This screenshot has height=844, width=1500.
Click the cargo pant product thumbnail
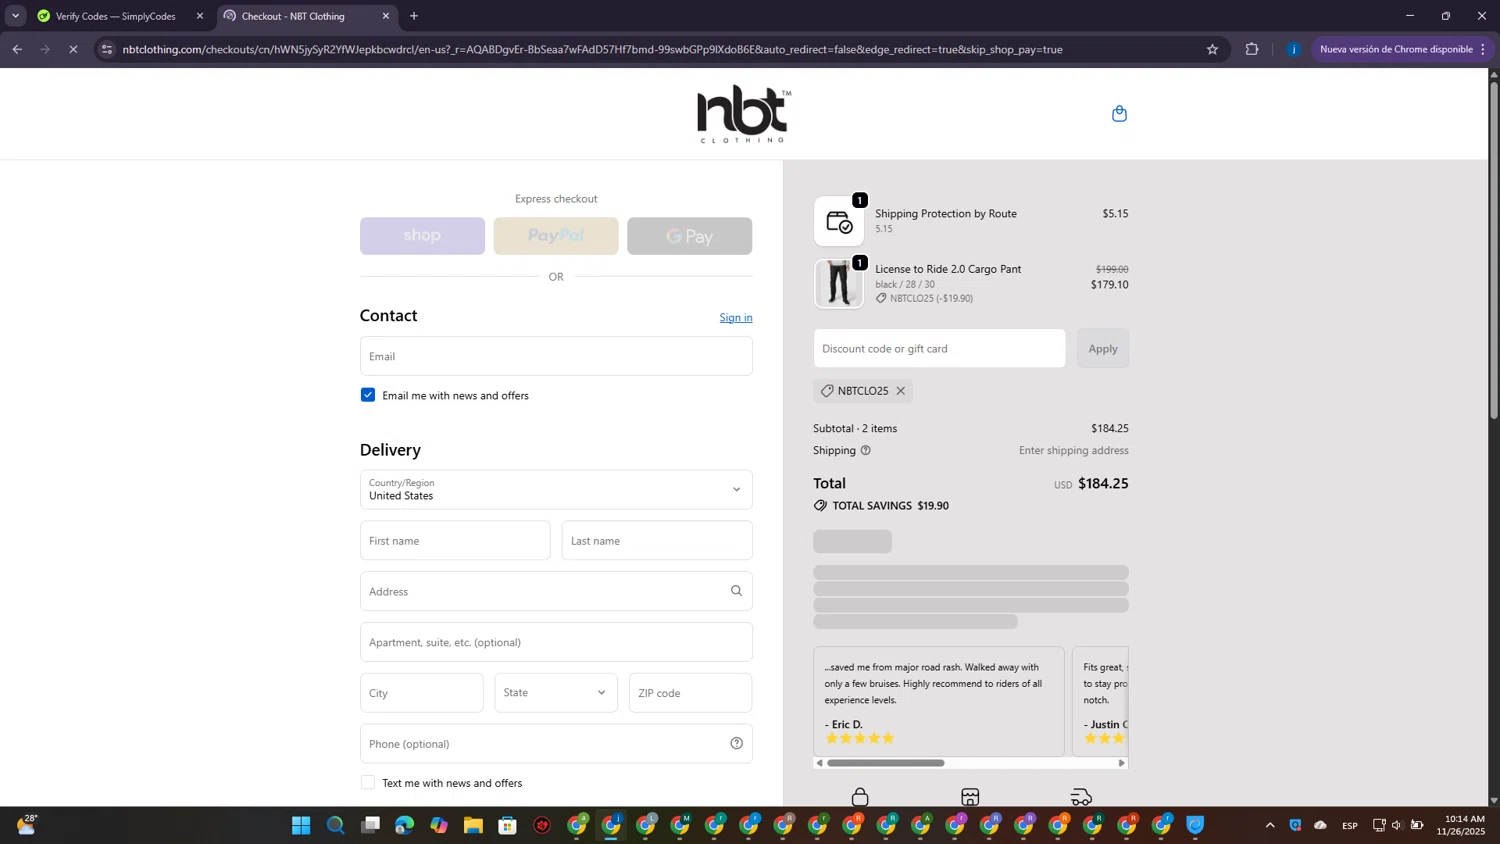[x=839, y=284]
